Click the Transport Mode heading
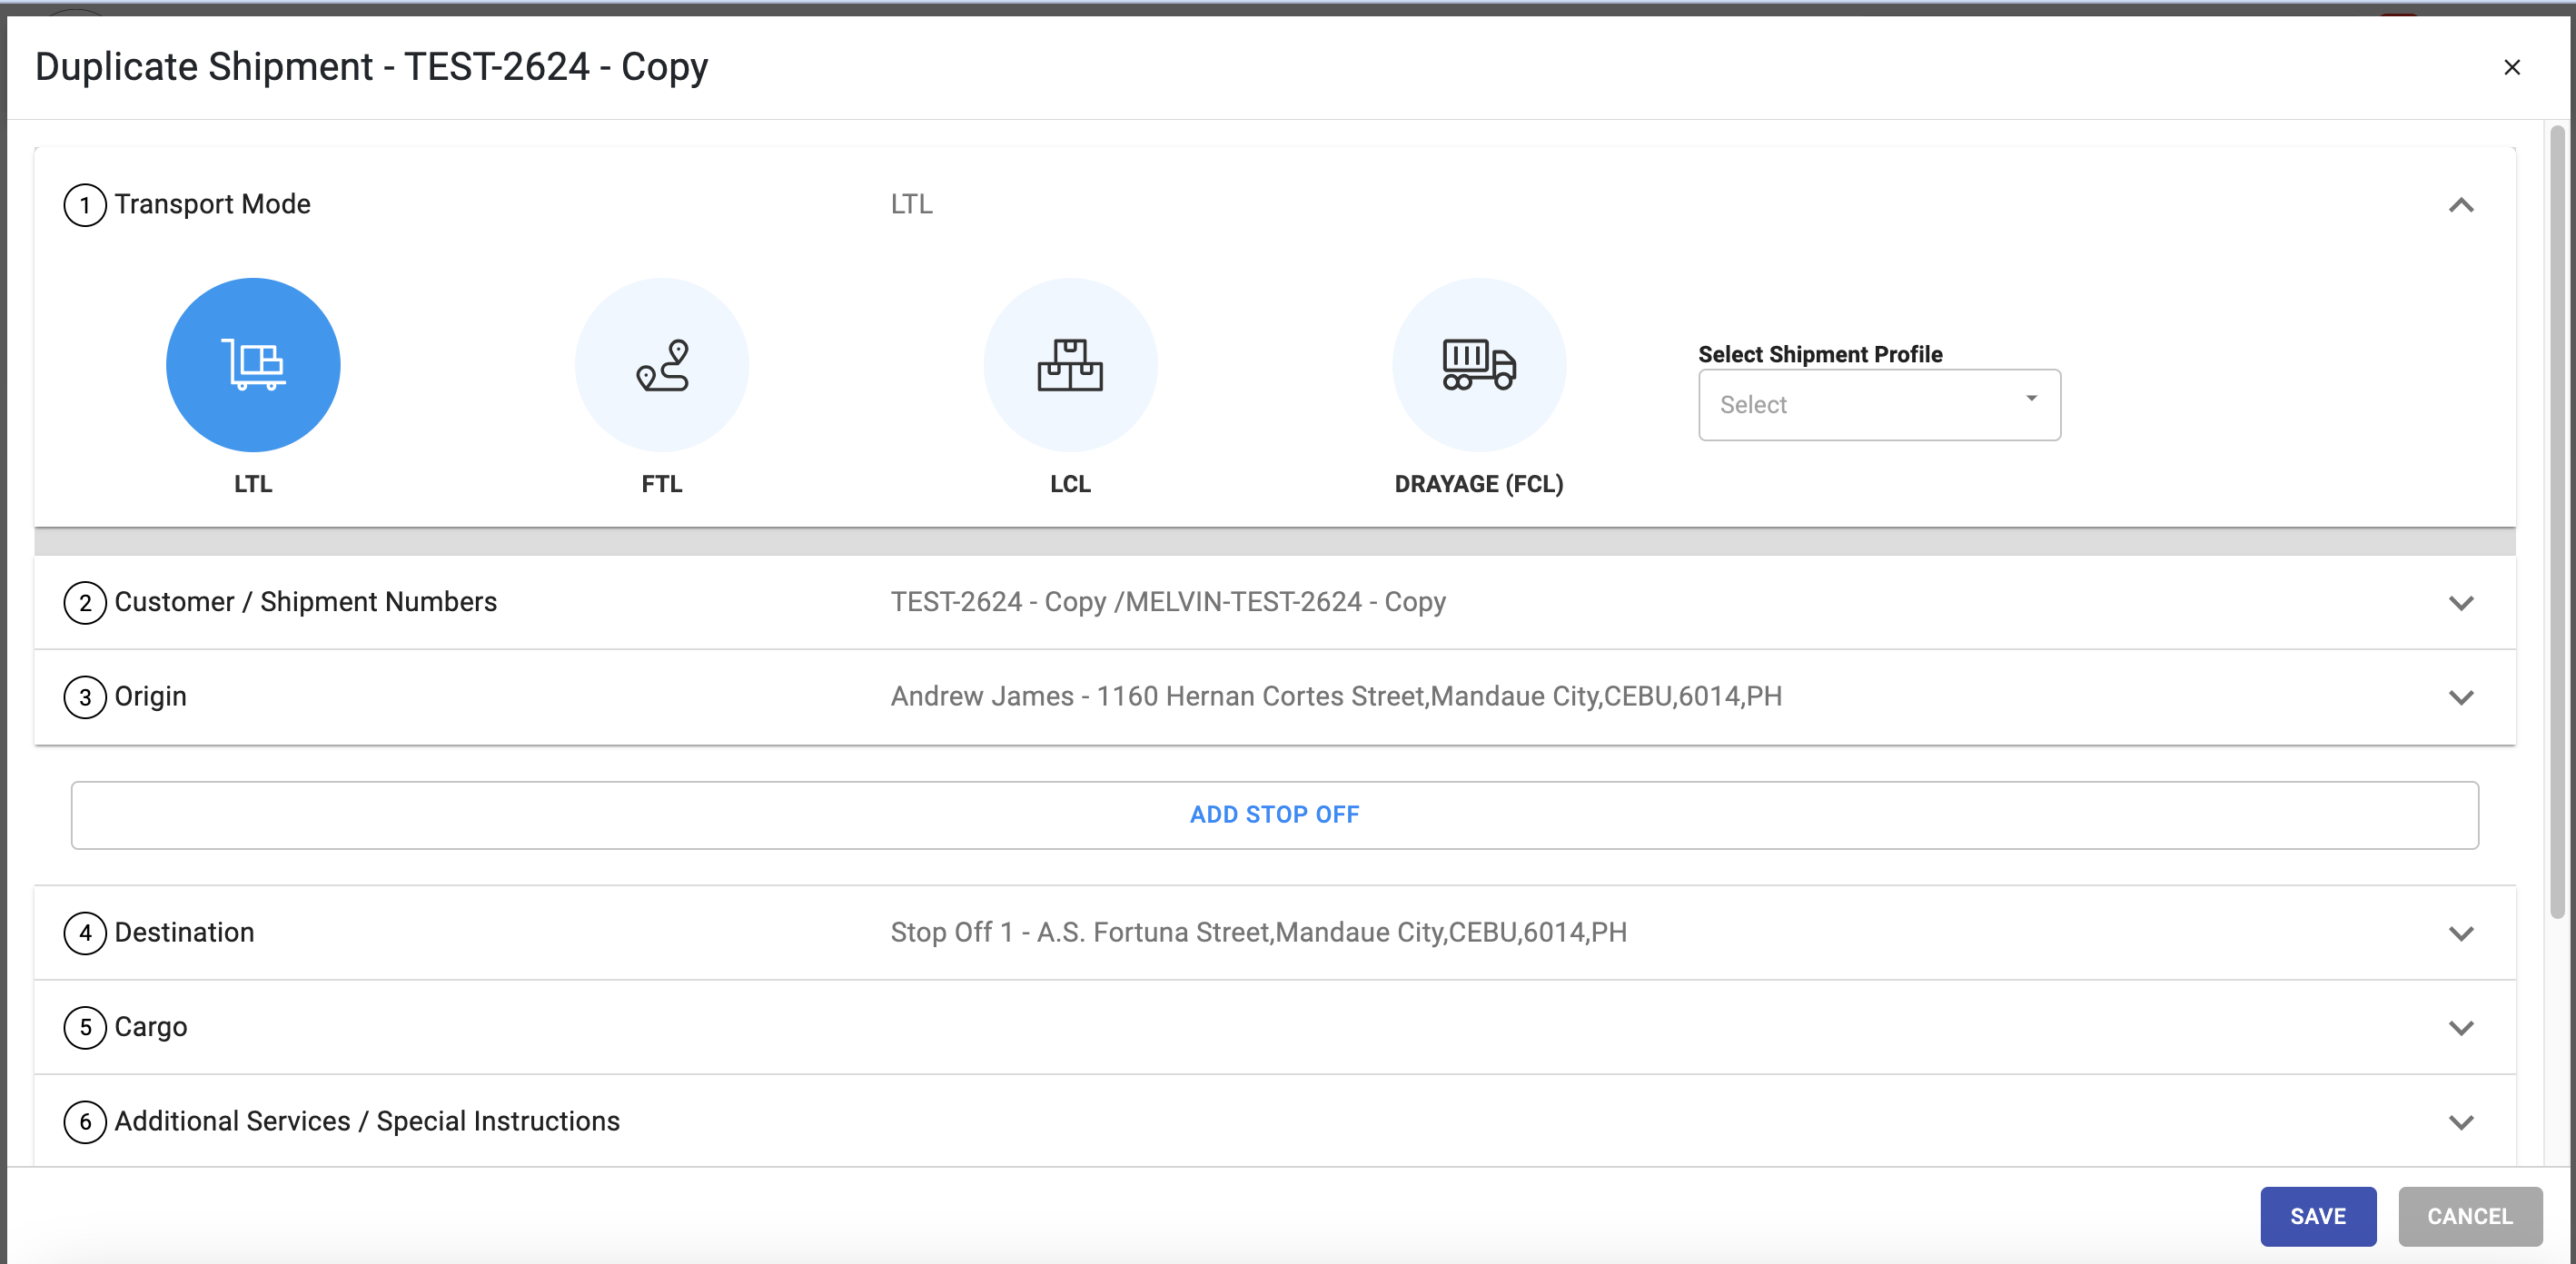The width and height of the screenshot is (2576, 1264). tap(212, 204)
